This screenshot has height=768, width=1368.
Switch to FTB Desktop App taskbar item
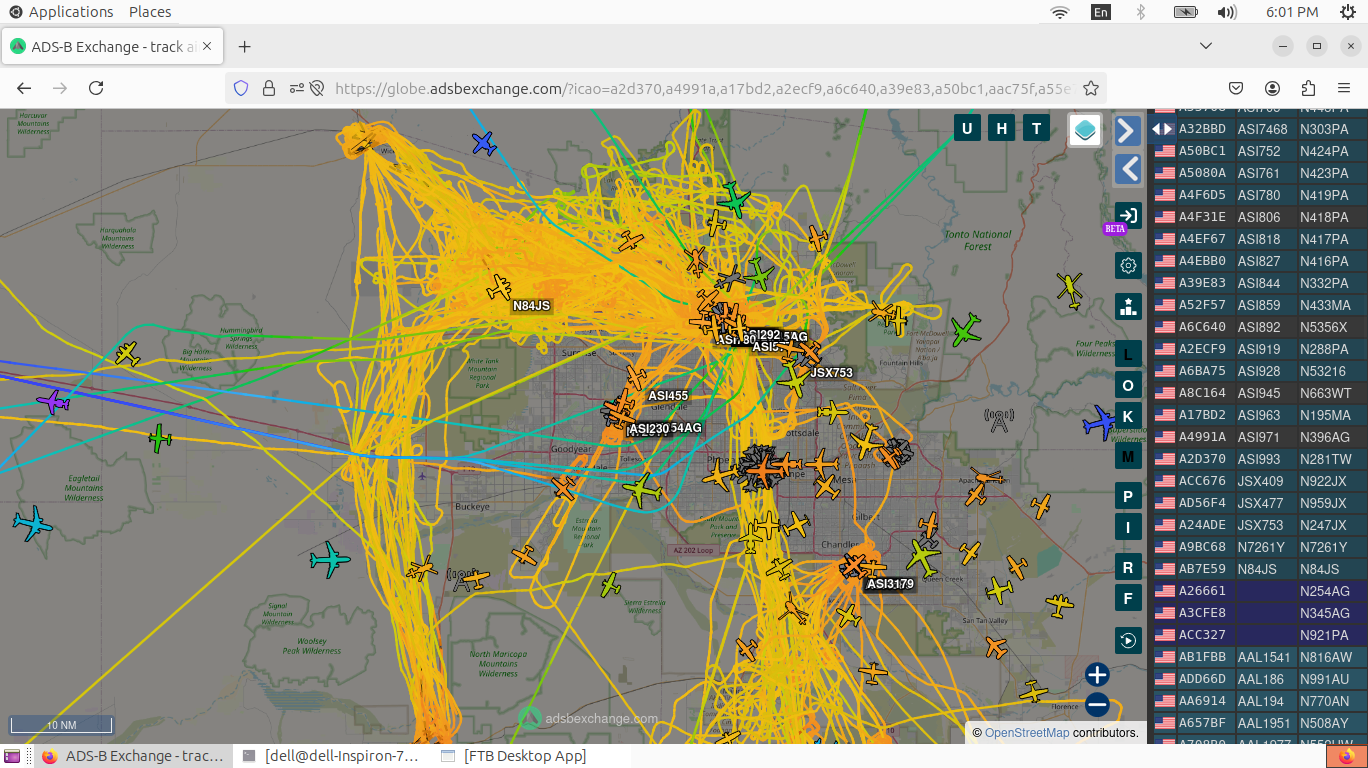pyautogui.click(x=514, y=756)
